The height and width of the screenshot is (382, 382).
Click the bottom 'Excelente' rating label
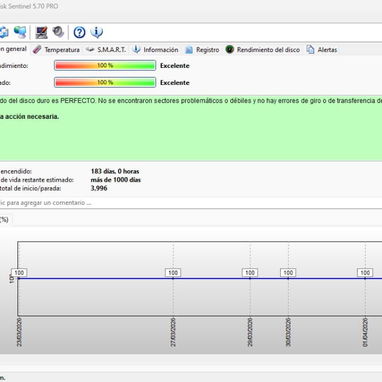click(x=175, y=83)
